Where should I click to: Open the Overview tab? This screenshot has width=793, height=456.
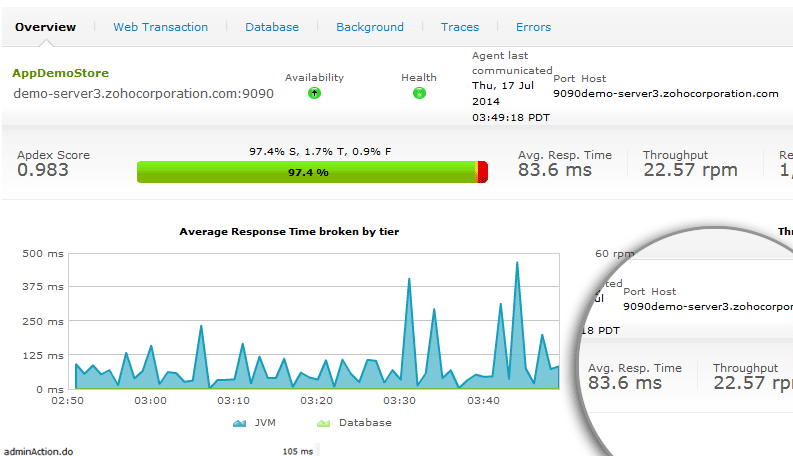(46, 27)
